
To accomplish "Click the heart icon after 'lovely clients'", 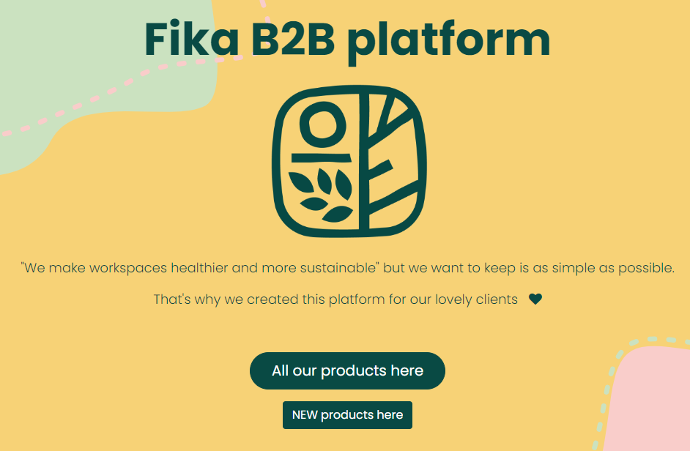I will point(535,299).
